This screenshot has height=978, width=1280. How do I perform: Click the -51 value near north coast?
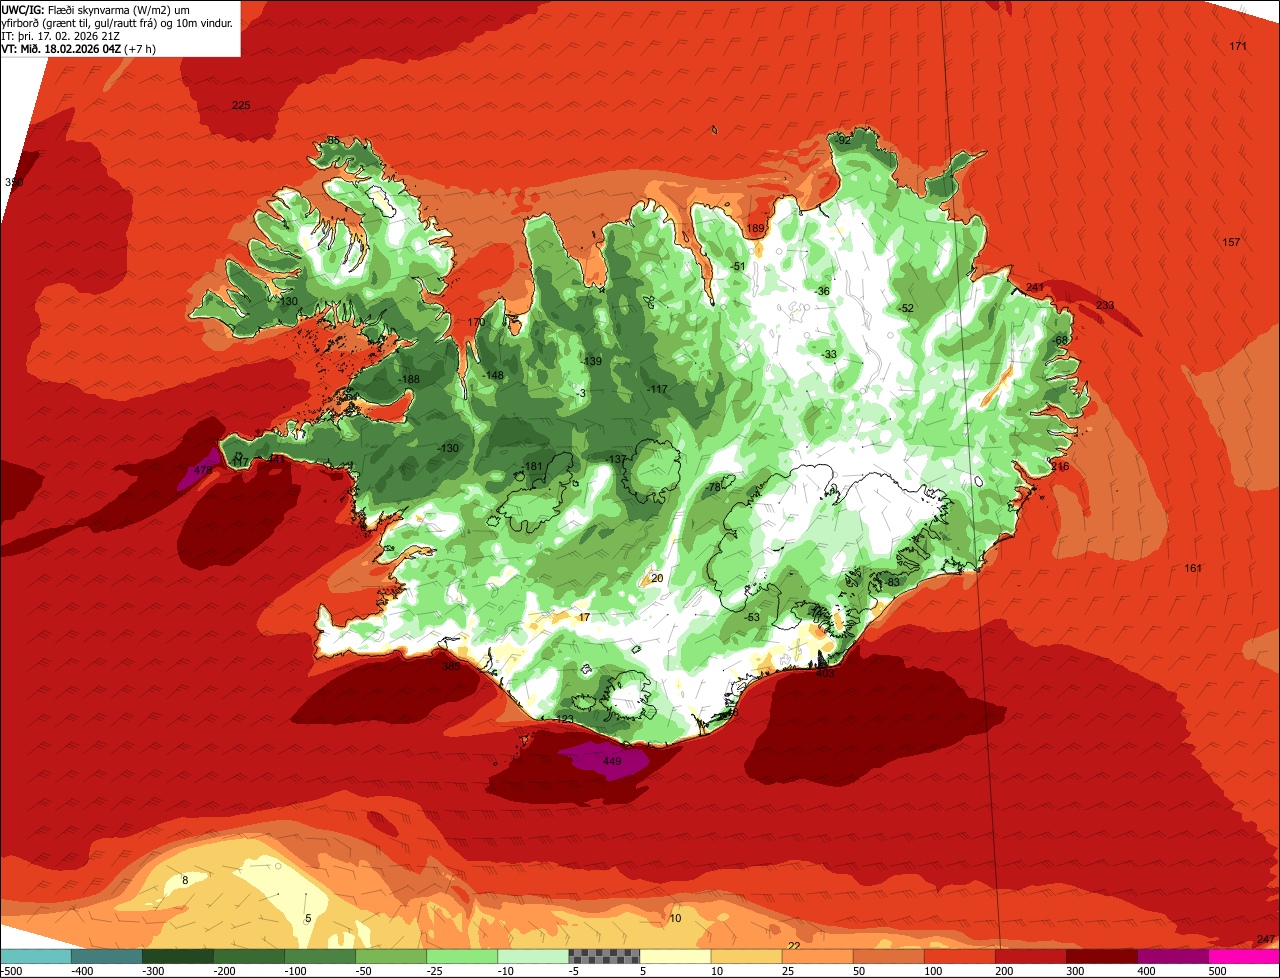(x=737, y=266)
